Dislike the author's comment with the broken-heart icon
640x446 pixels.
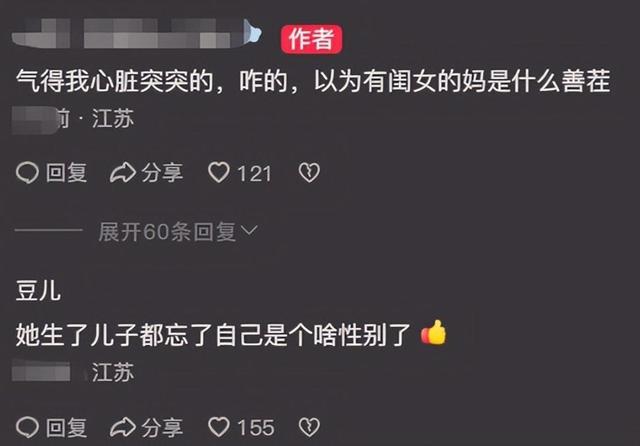click(309, 173)
